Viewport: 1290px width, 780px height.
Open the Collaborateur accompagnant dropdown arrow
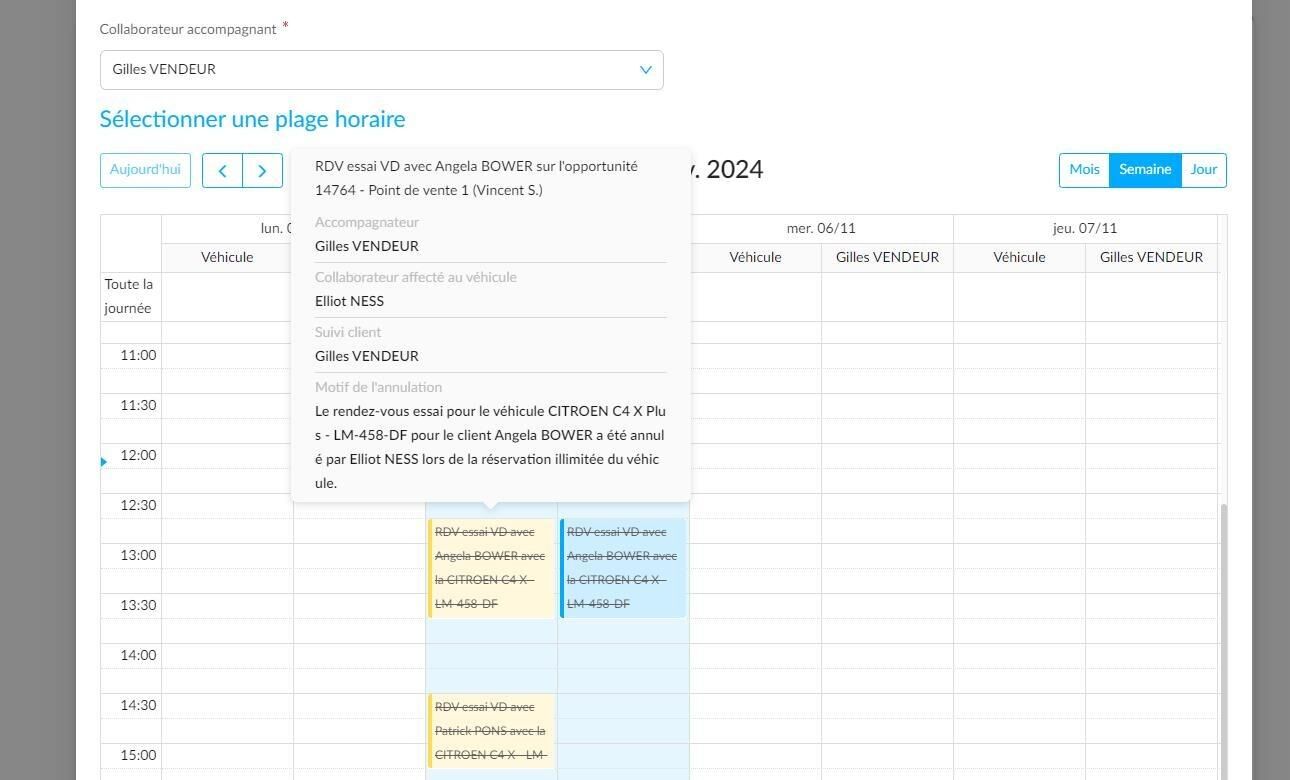(645, 70)
